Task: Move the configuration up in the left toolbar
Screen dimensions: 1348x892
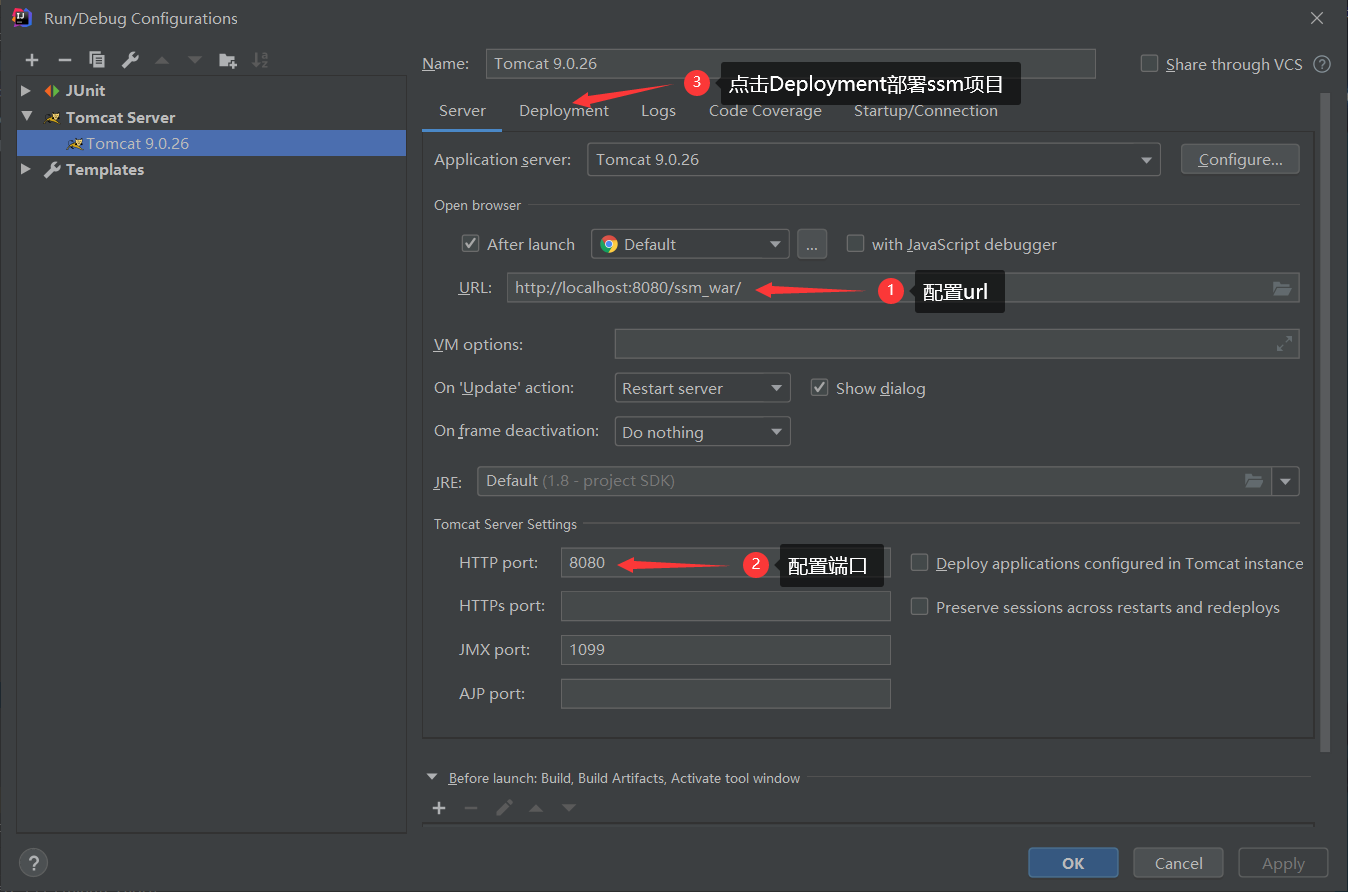Action: [162, 60]
